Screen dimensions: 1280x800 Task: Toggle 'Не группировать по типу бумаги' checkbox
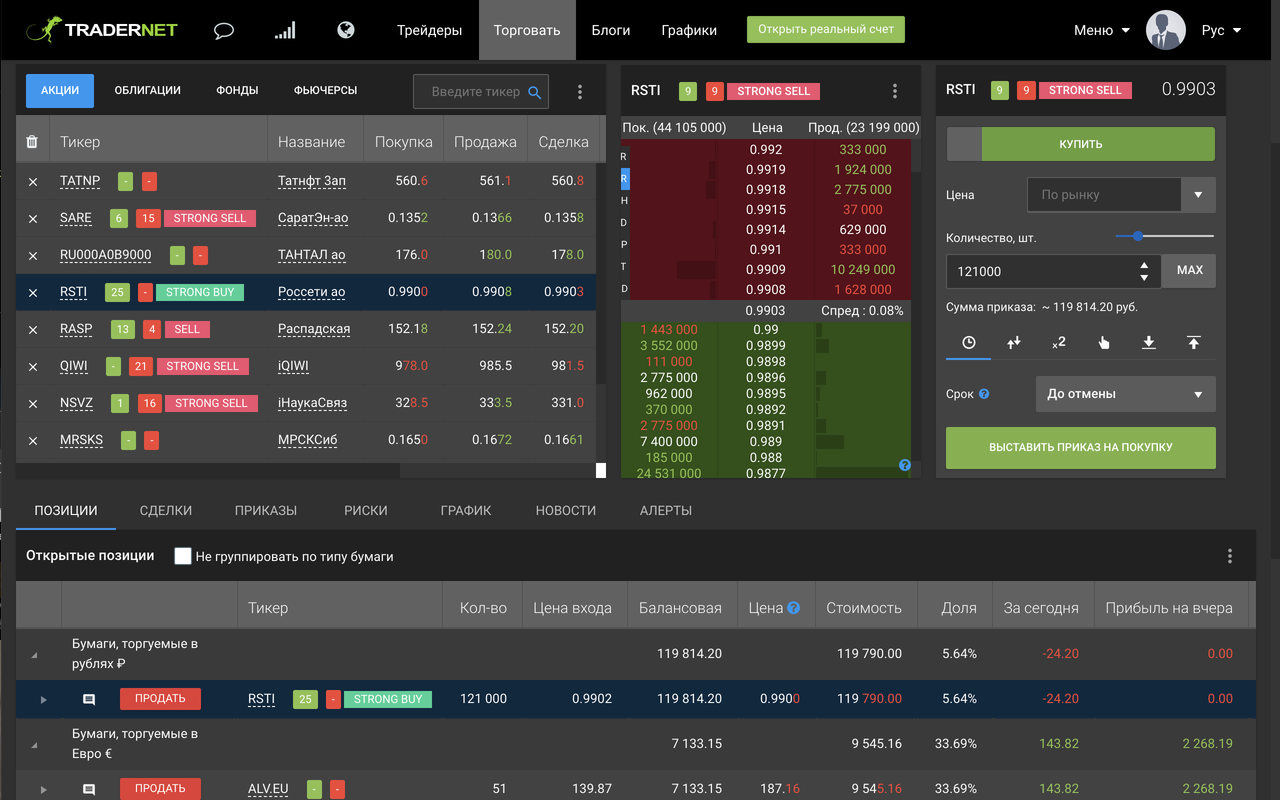(183, 556)
